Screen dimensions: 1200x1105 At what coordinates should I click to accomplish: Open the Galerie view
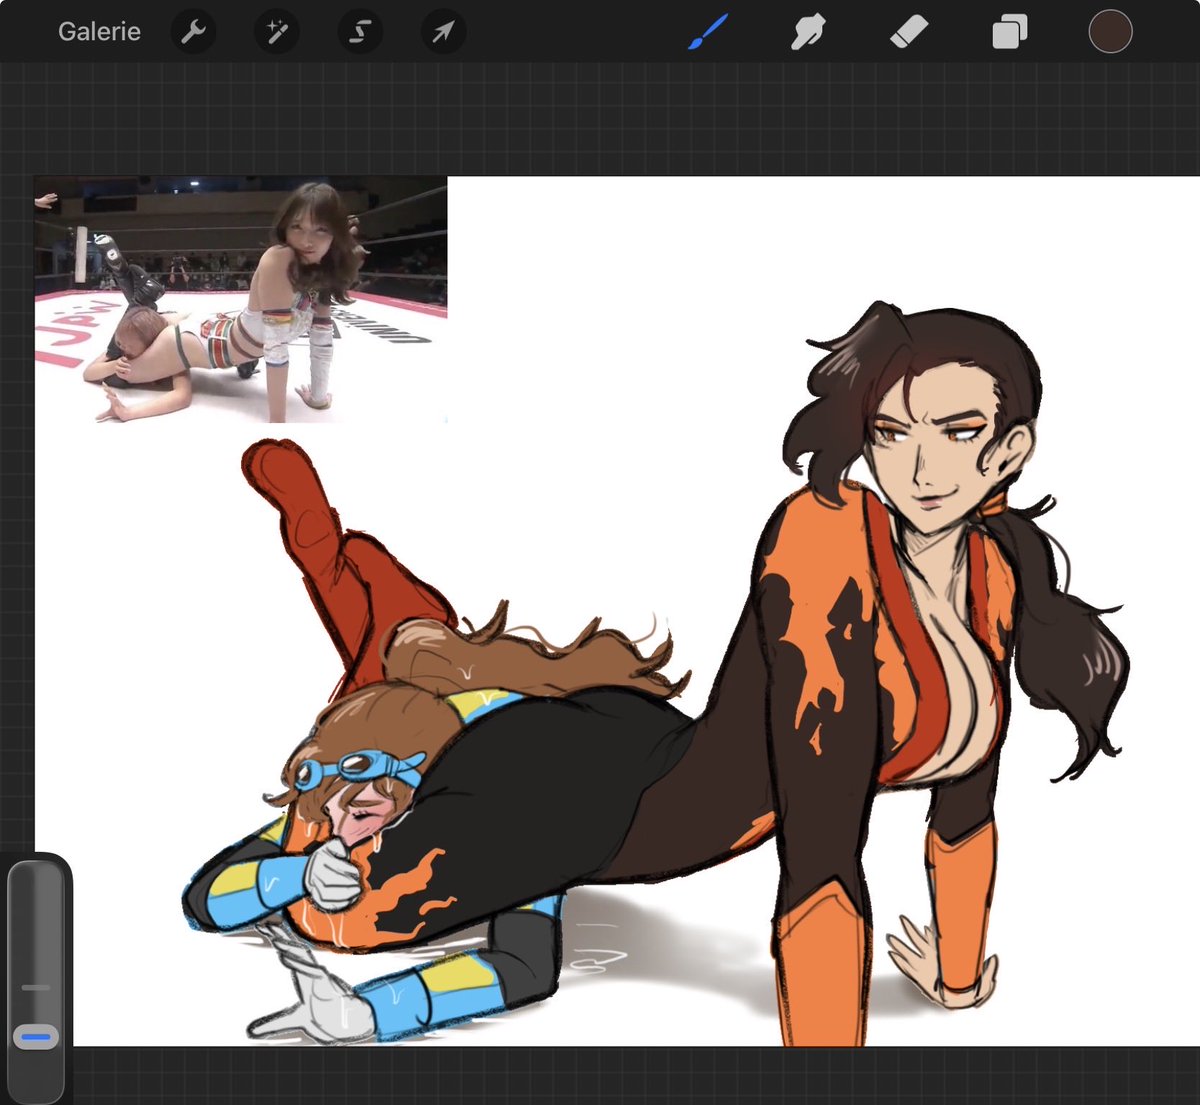[99, 32]
